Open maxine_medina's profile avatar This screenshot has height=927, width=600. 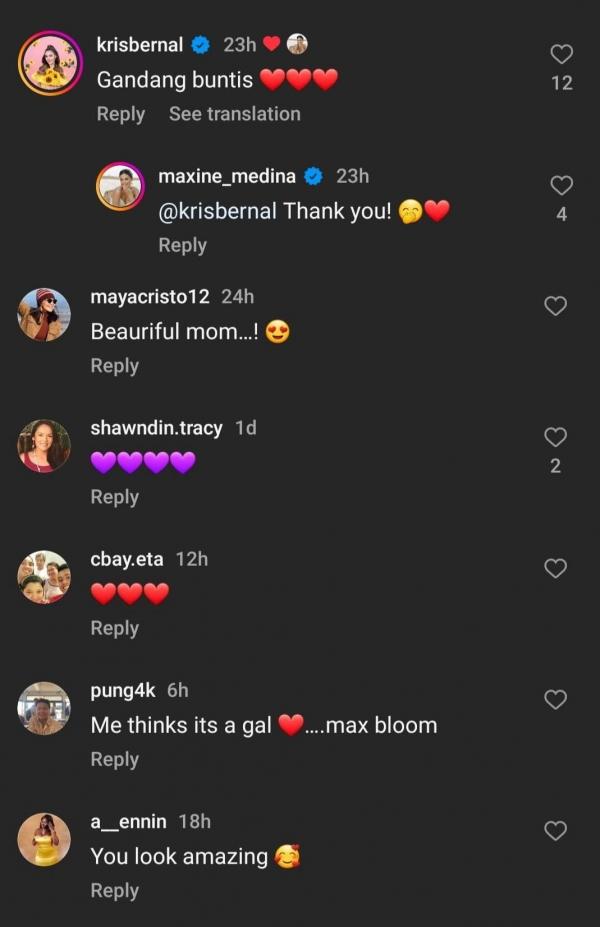pyautogui.click(x=120, y=186)
